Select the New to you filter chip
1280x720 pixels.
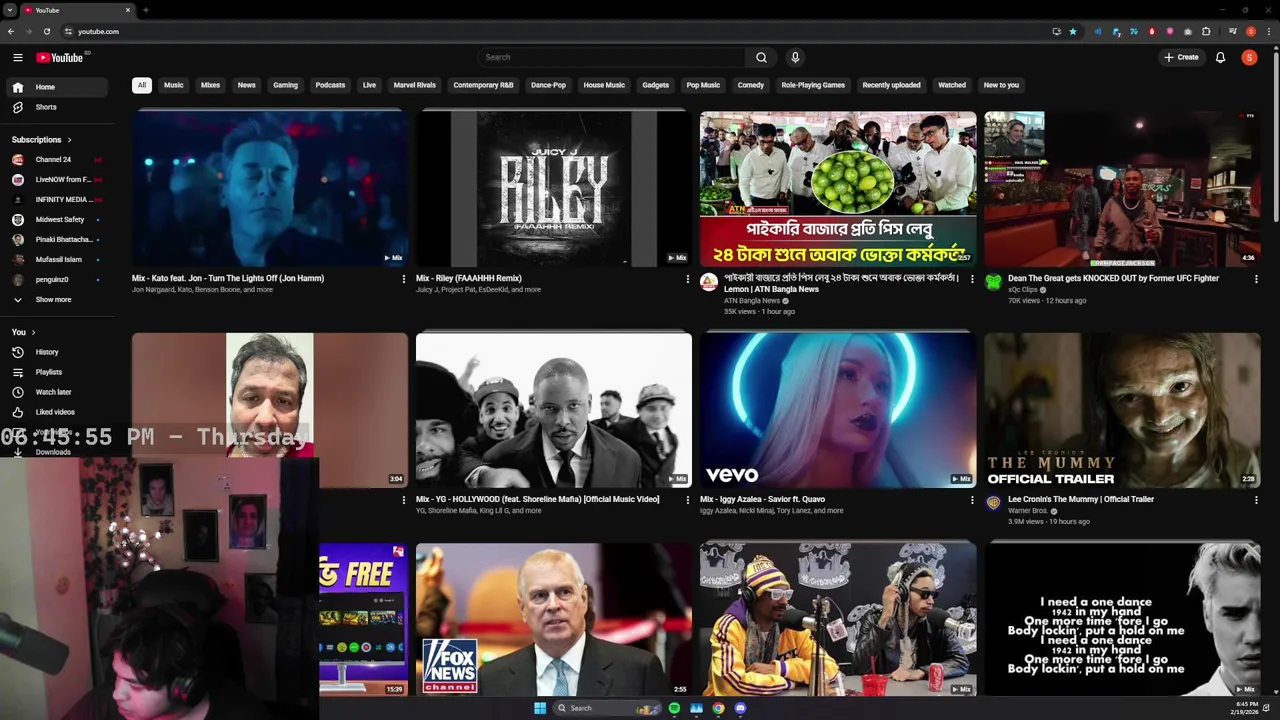[x=1001, y=85]
